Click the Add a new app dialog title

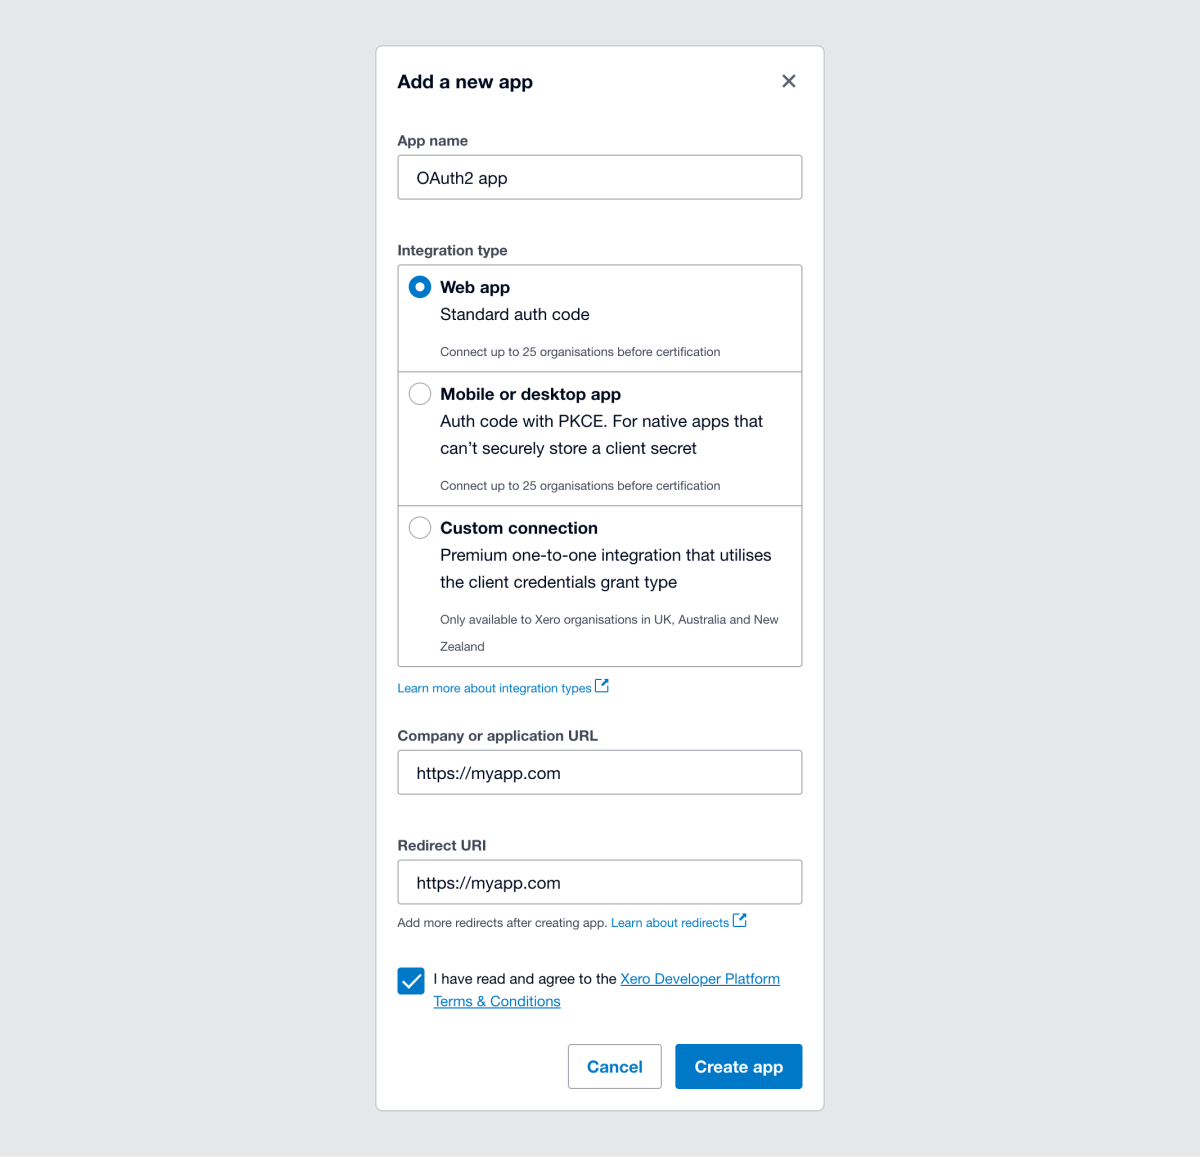click(465, 82)
